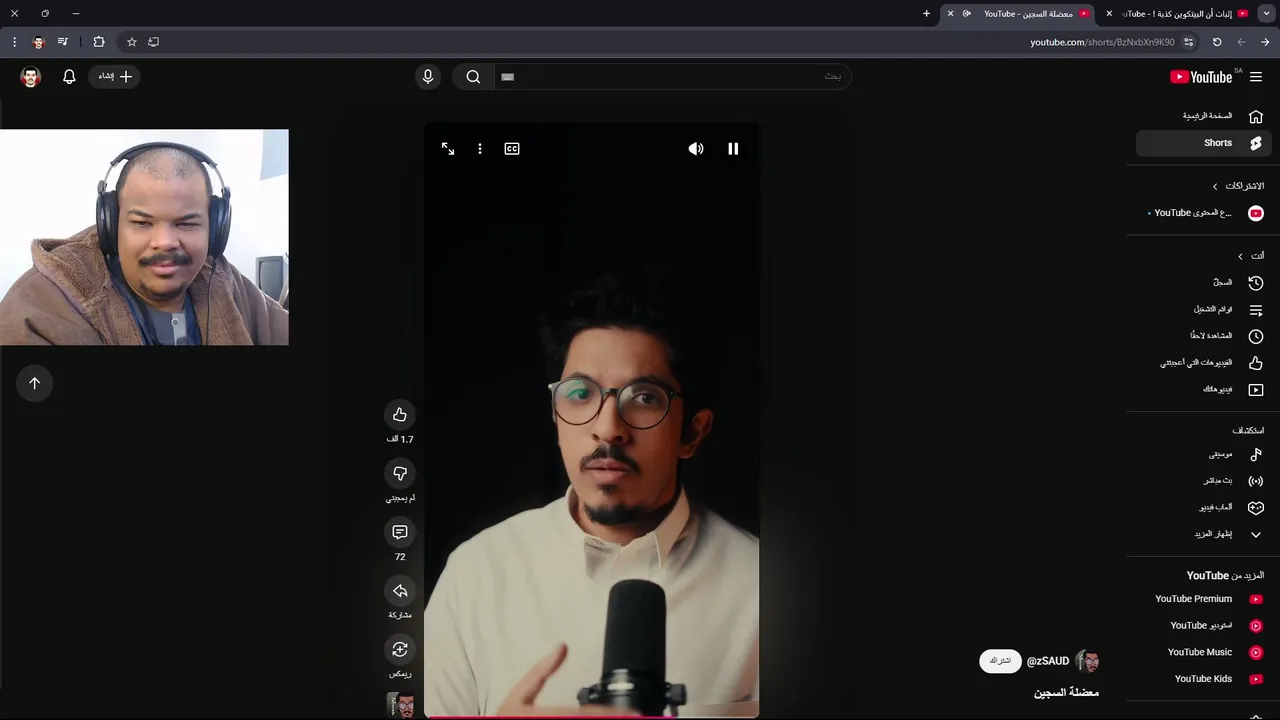The image size is (1280, 720).
Task: Pause the Shorts video
Action: 733,148
